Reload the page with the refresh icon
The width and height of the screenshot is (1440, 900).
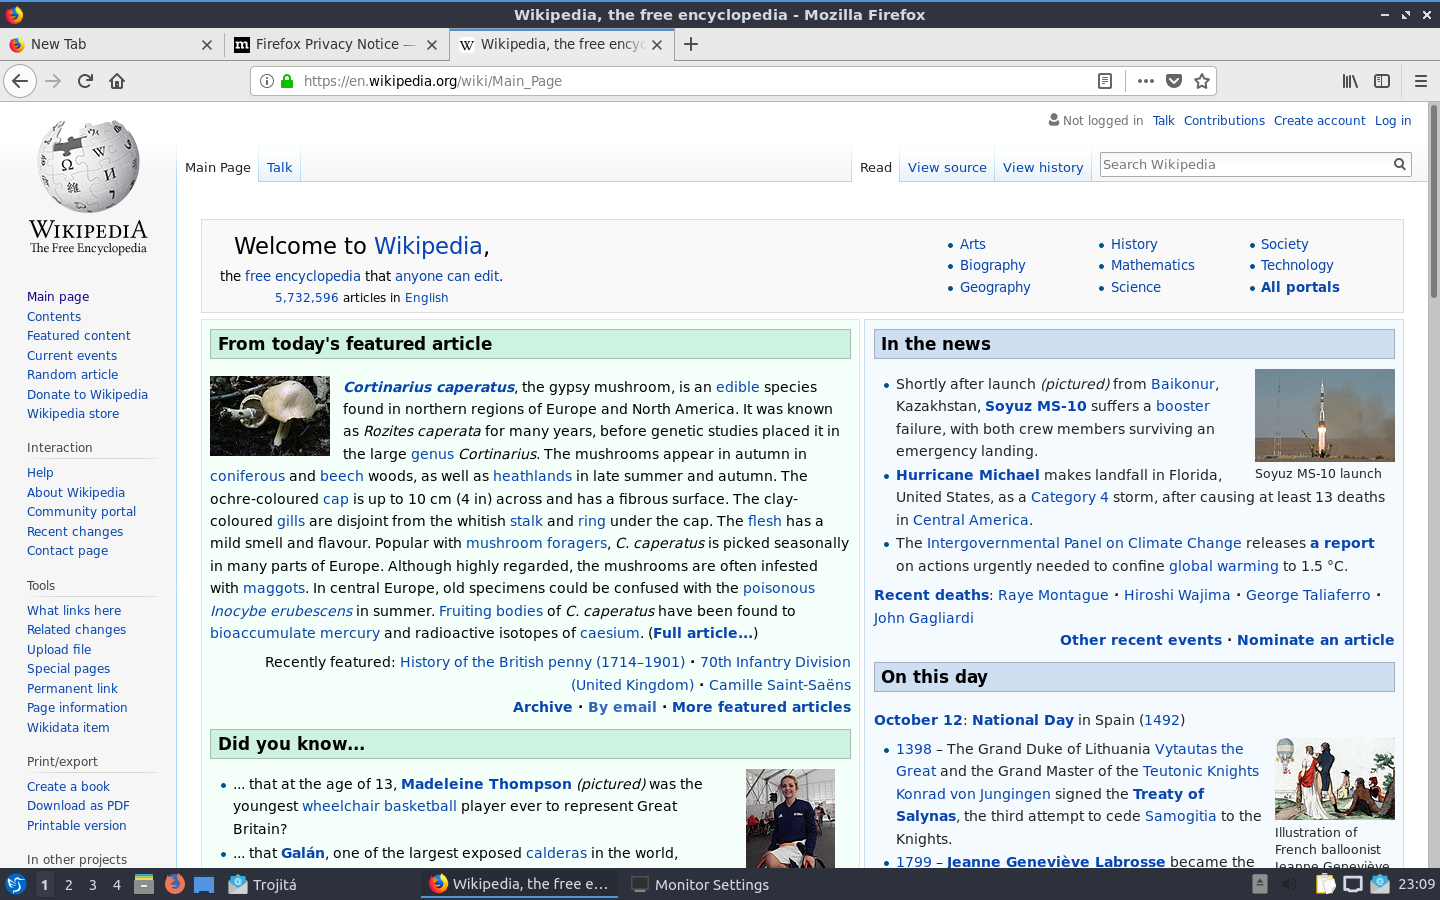pyautogui.click(x=85, y=81)
